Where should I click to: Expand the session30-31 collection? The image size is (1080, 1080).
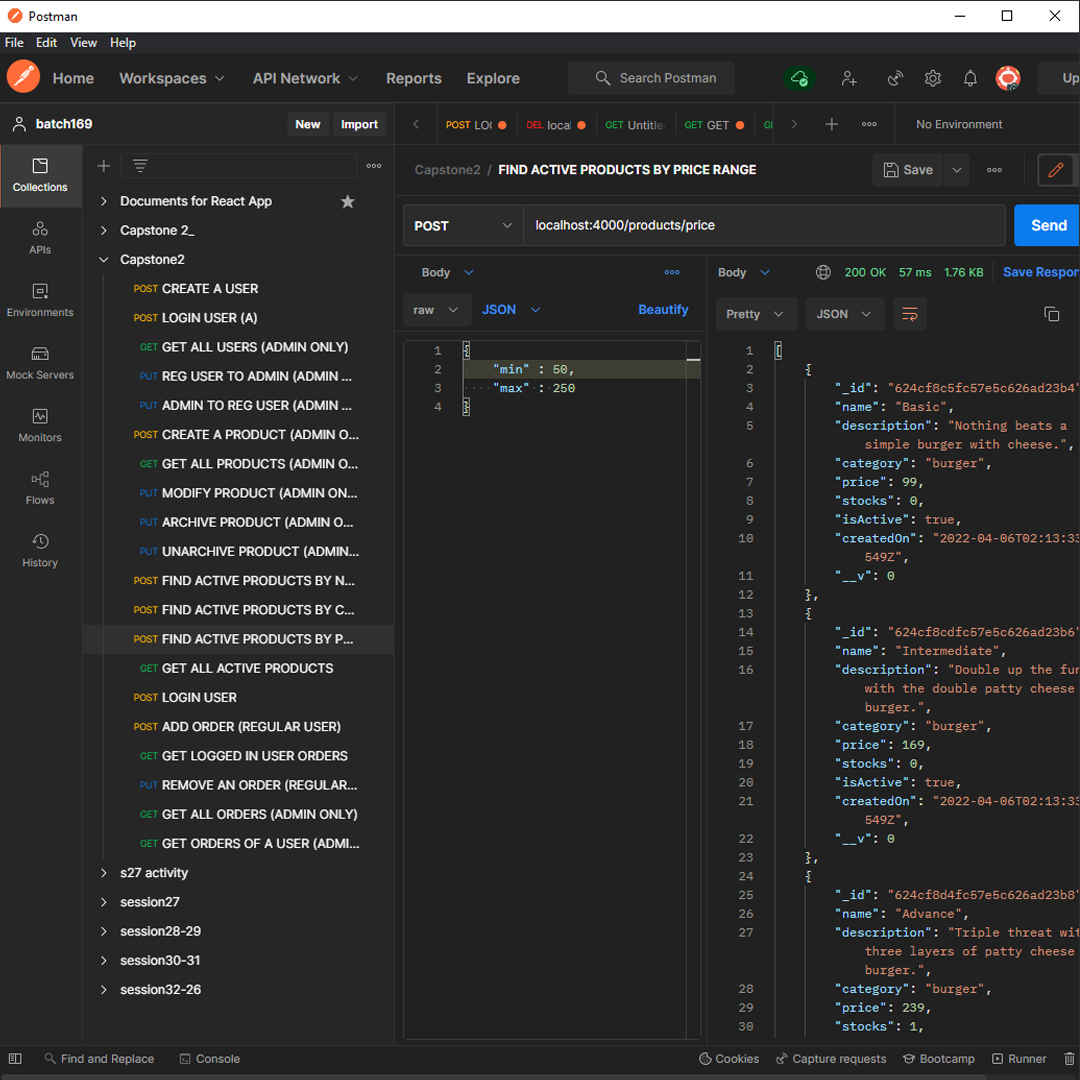tap(103, 960)
